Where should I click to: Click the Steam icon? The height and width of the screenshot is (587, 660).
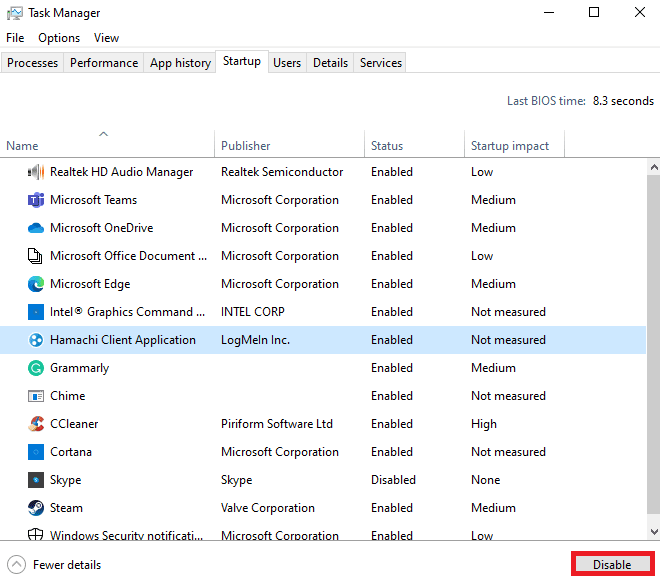pos(36,508)
